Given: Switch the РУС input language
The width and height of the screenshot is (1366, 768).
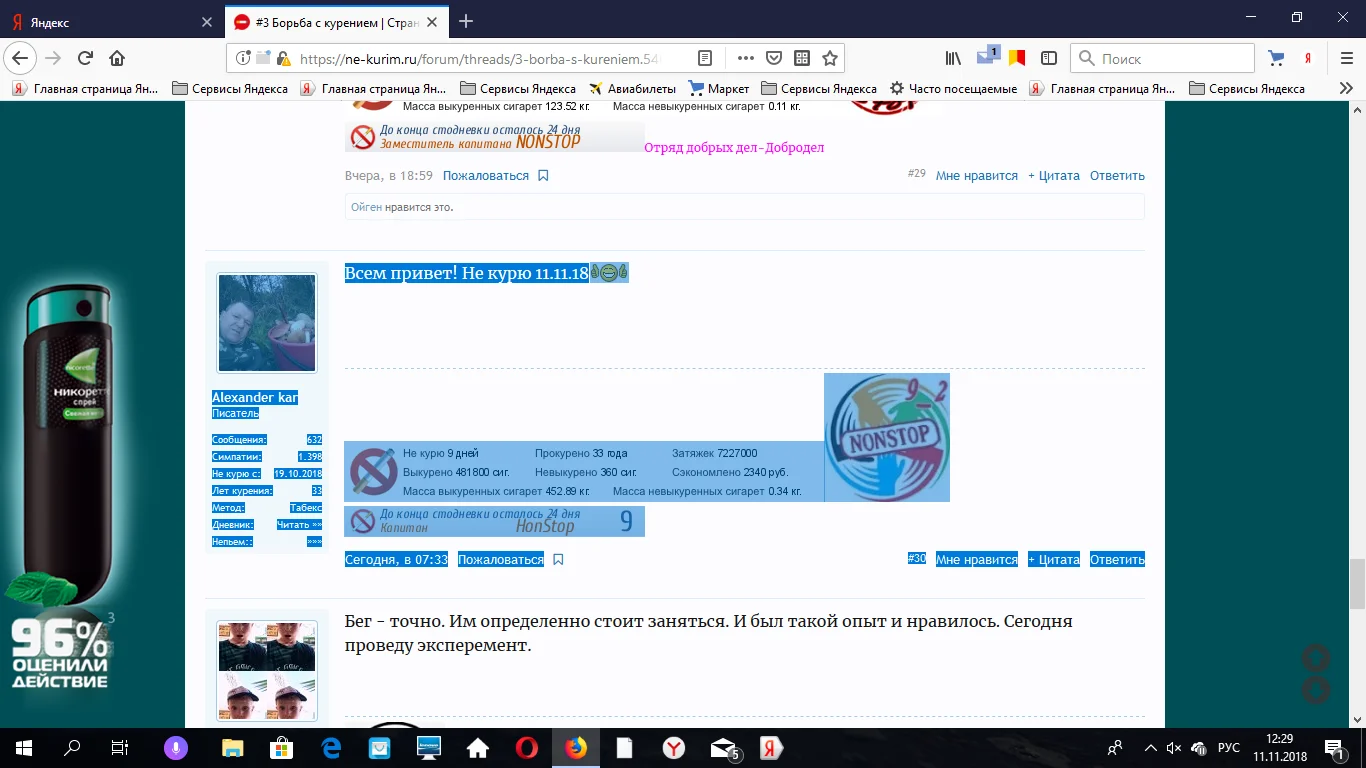Looking at the screenshot, I should (1229, 748).
